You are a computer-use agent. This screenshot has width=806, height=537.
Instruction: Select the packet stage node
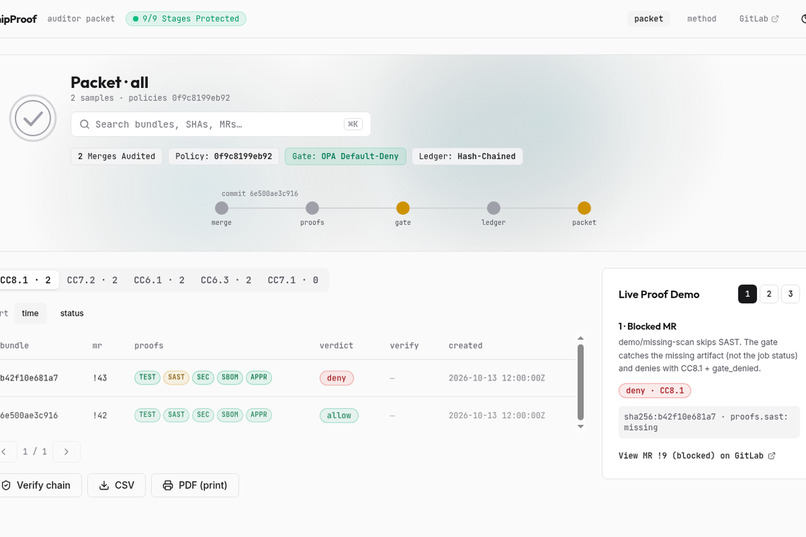[x=584, y=208]
